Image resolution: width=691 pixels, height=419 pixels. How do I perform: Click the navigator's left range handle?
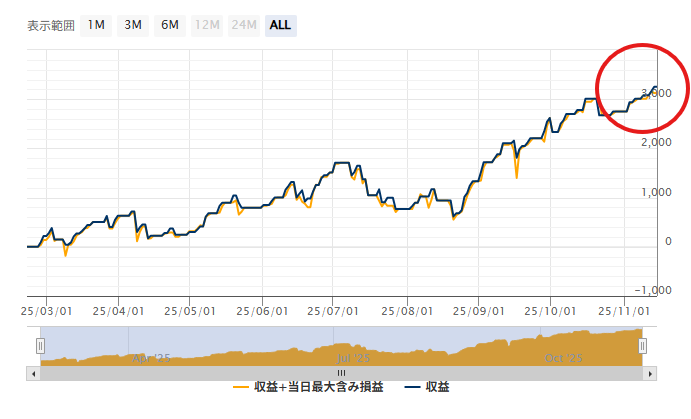40,346
